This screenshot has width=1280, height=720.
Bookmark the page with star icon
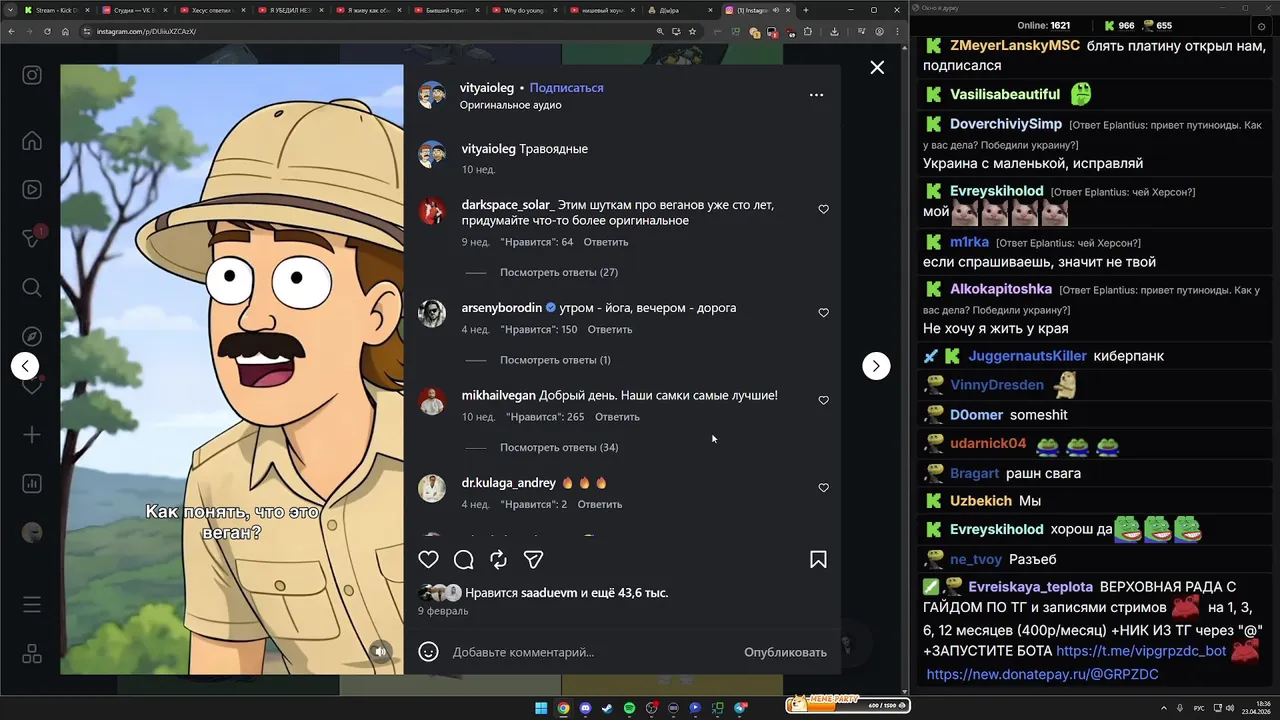(x=692, y=31)
